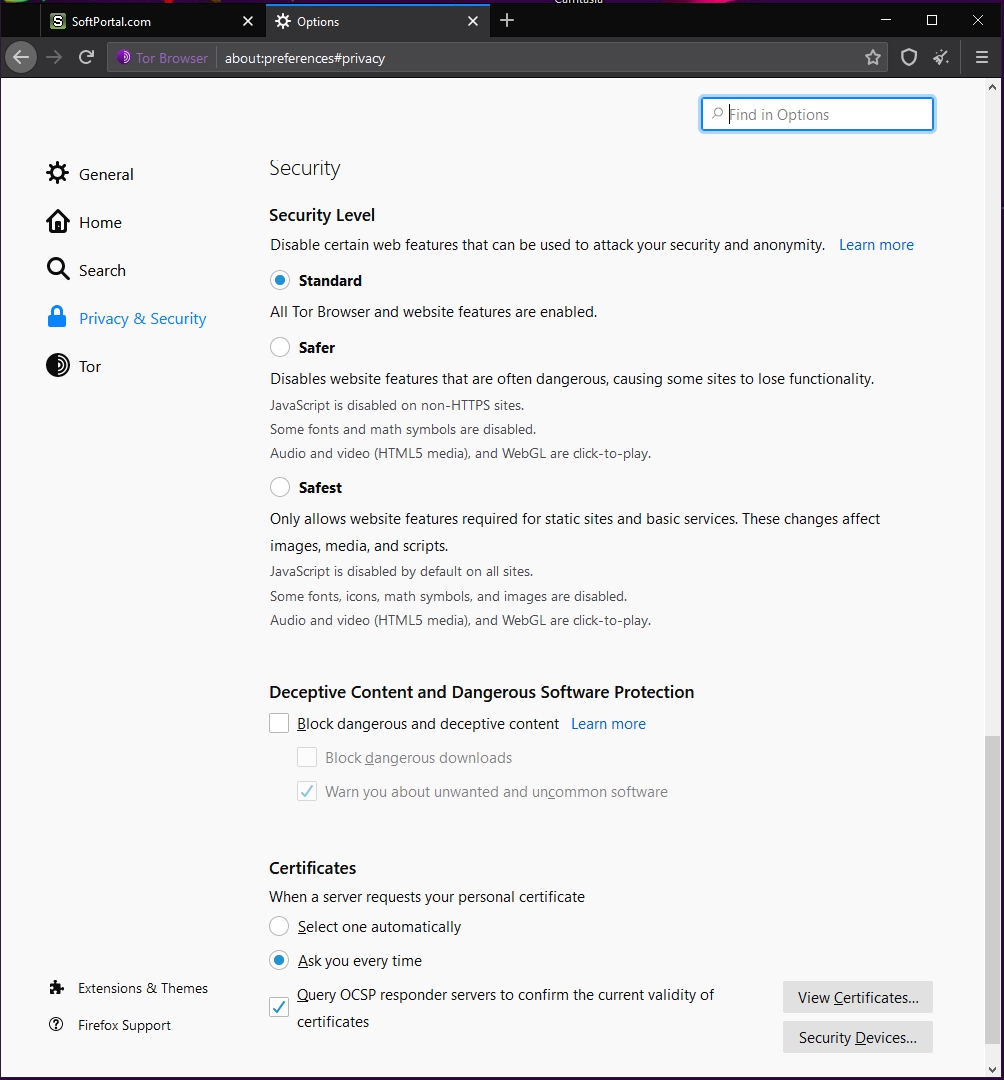Open Learn more link for Security Level

pyautogui.click(x=876, y=245)
